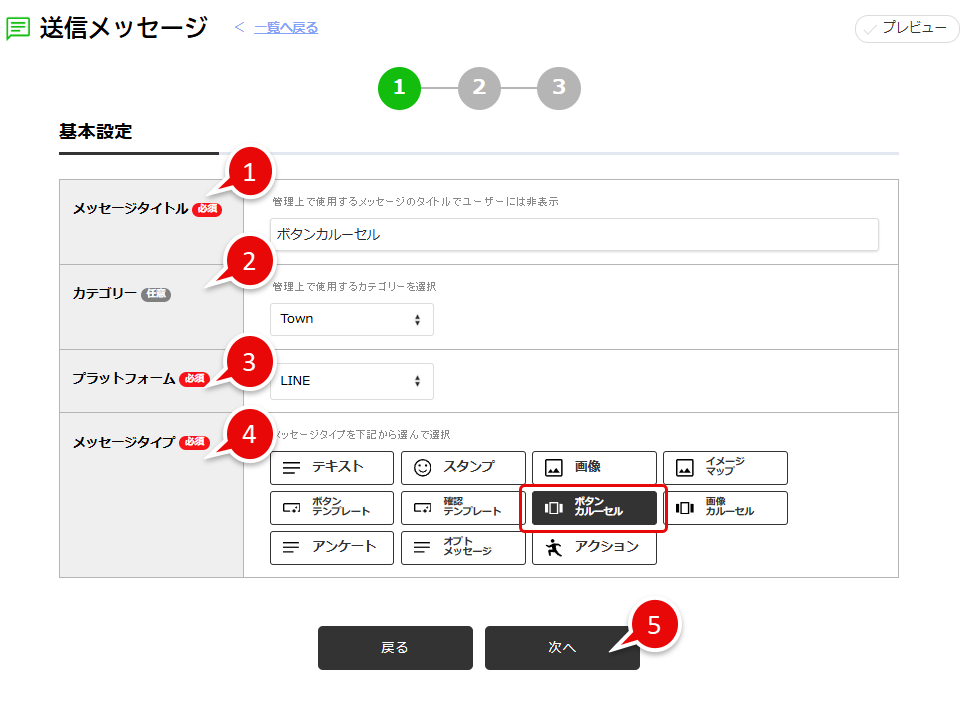The image size is (967, 710).
Task: Click step 2 in the progress indicator
Action: [x=479, y=88]
